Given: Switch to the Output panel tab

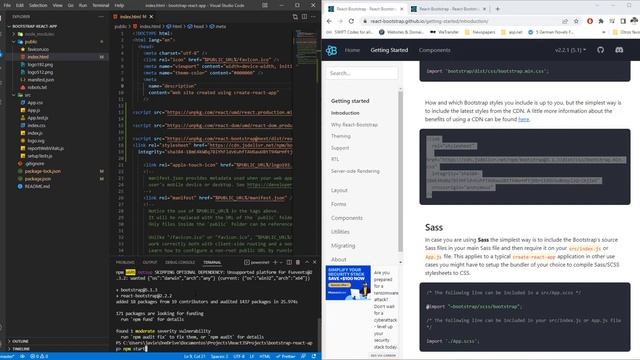Looking at the screenshot, I should pos(150,262).
